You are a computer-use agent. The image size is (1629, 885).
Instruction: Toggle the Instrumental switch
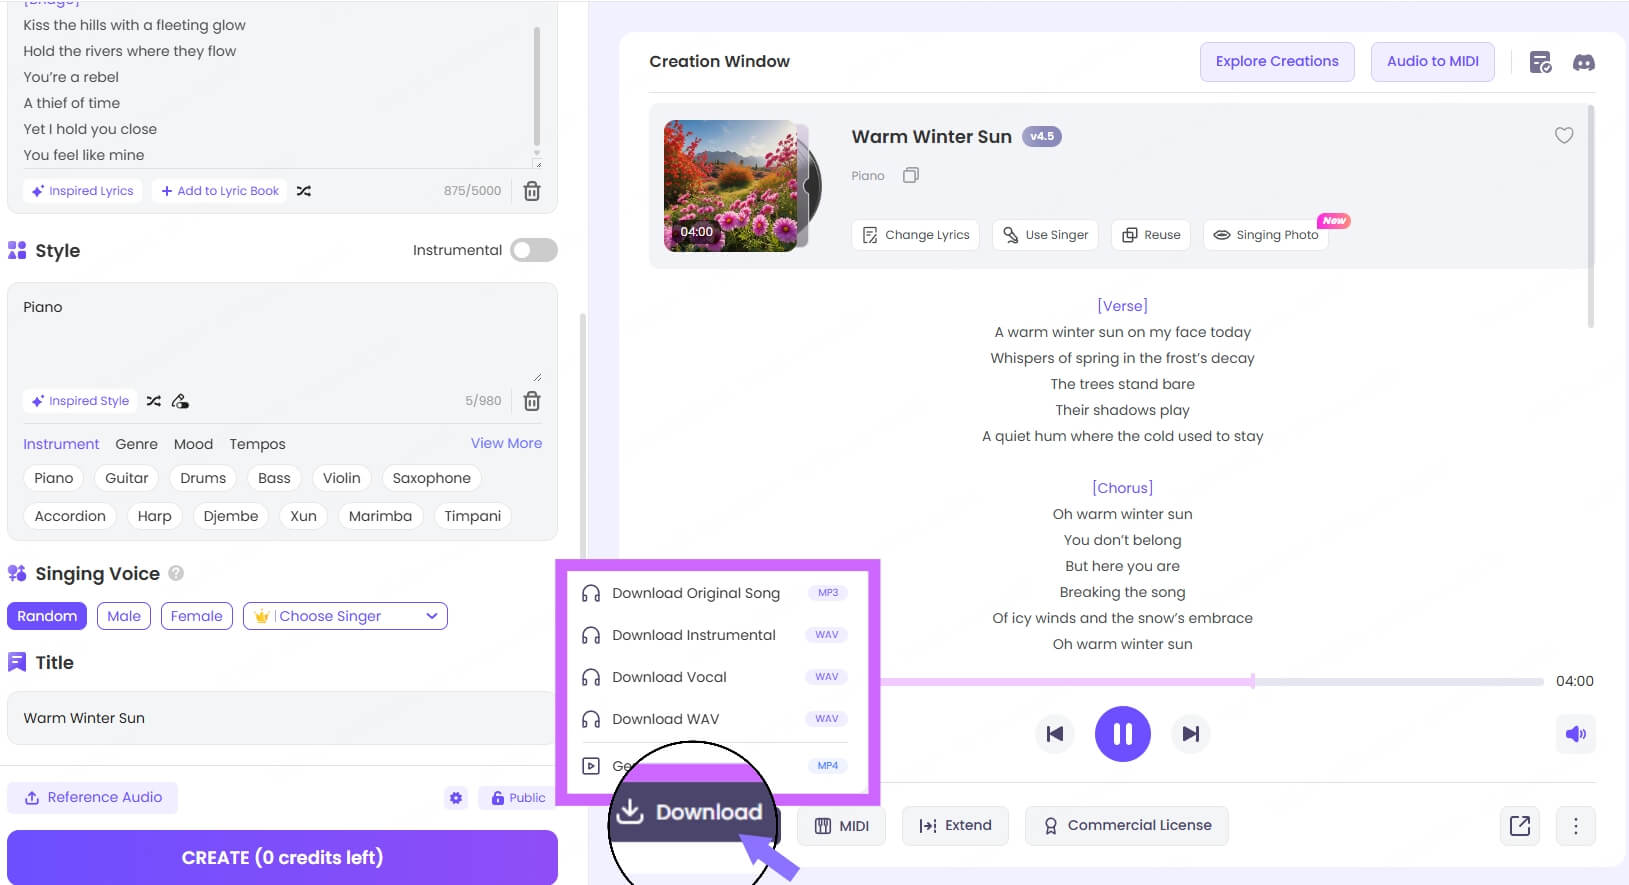[534, 250]
